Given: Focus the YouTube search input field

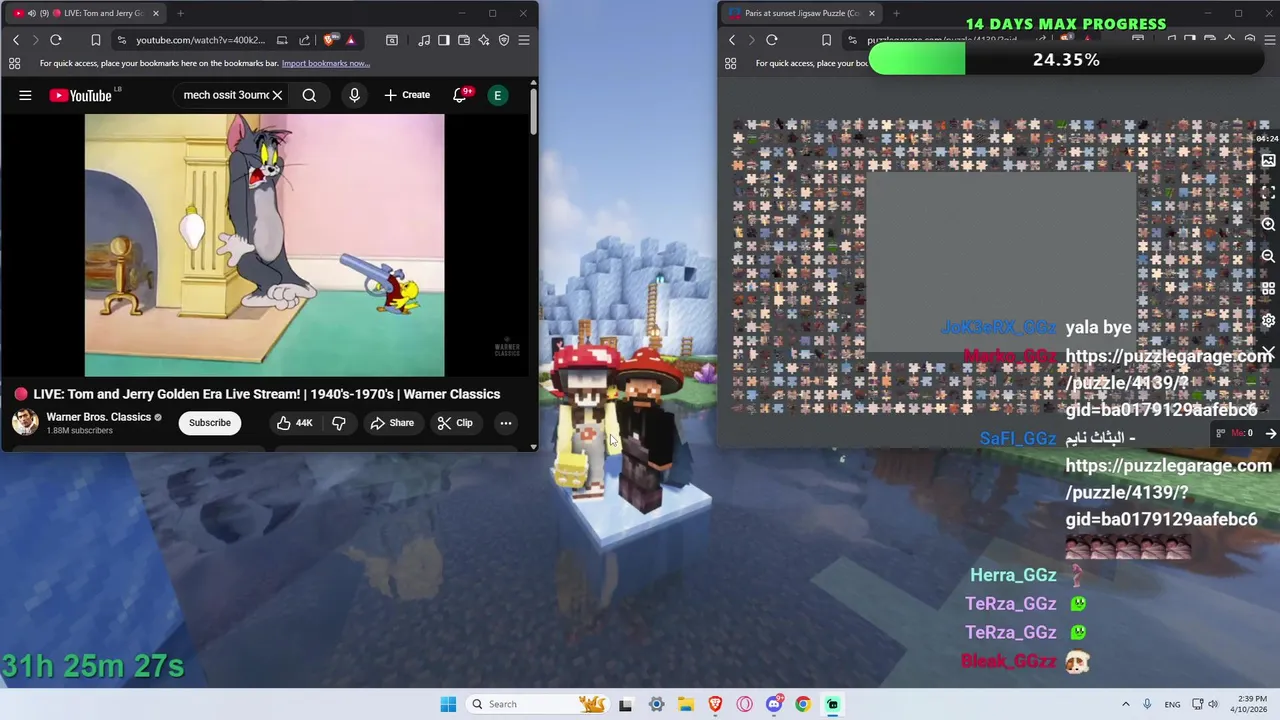Looking at the screenshot, I should click(x=225, y=95).
